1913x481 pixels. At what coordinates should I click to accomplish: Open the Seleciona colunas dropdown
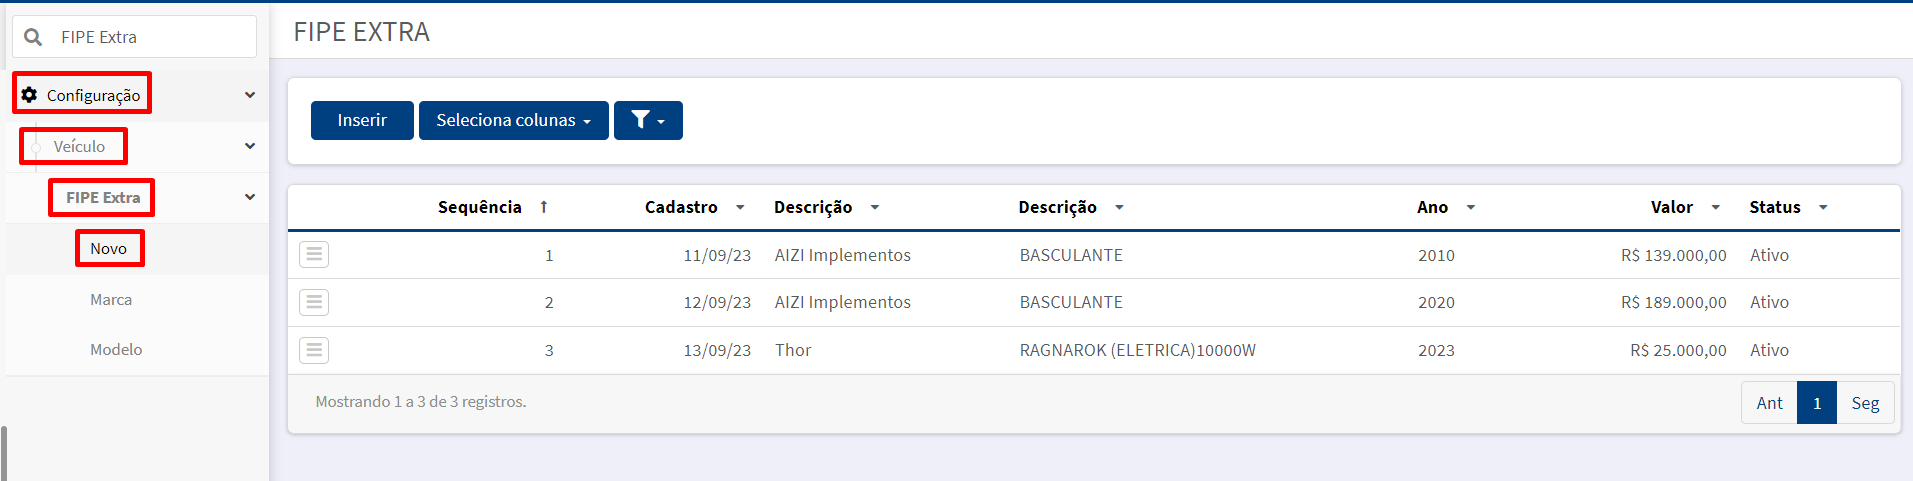(x=514, y=120)
